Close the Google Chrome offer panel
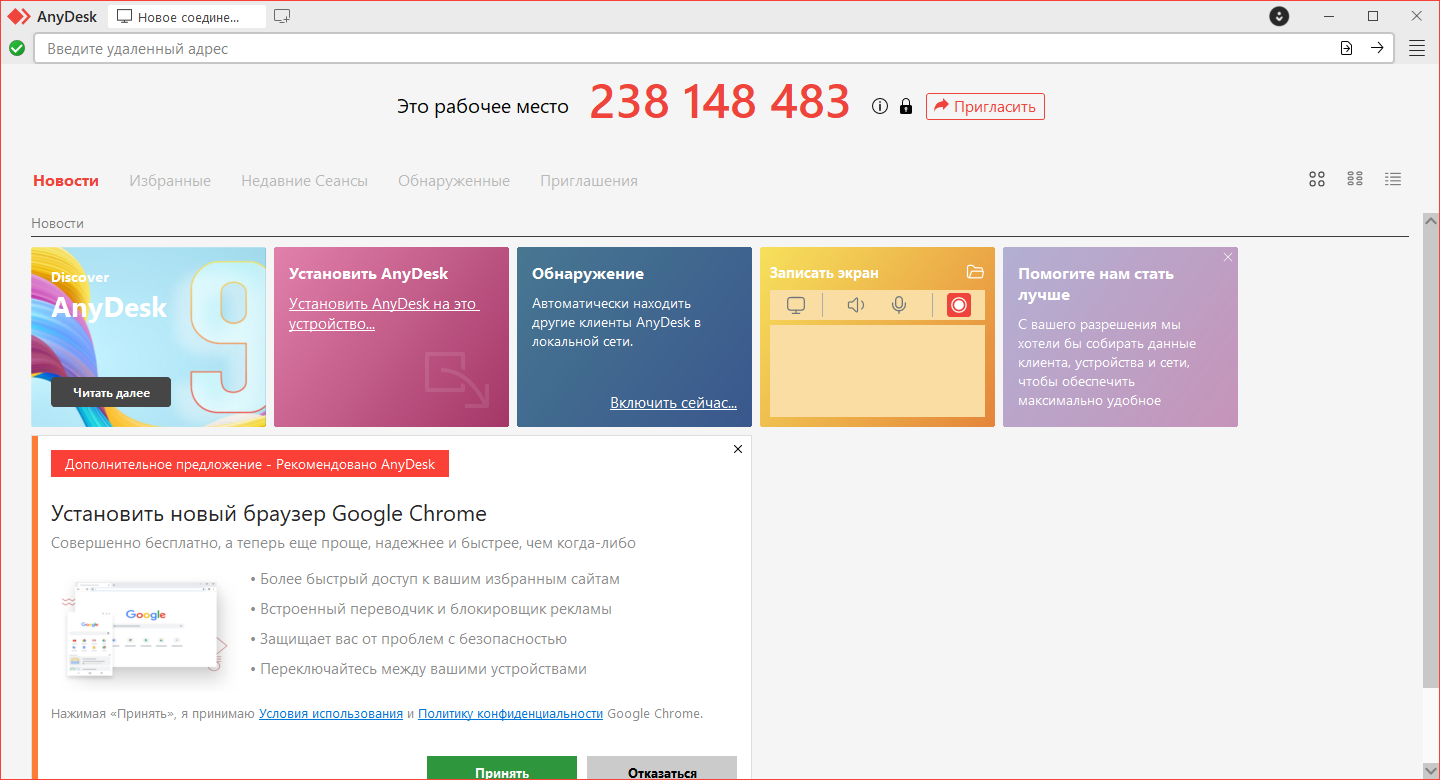 click(738, 449)
